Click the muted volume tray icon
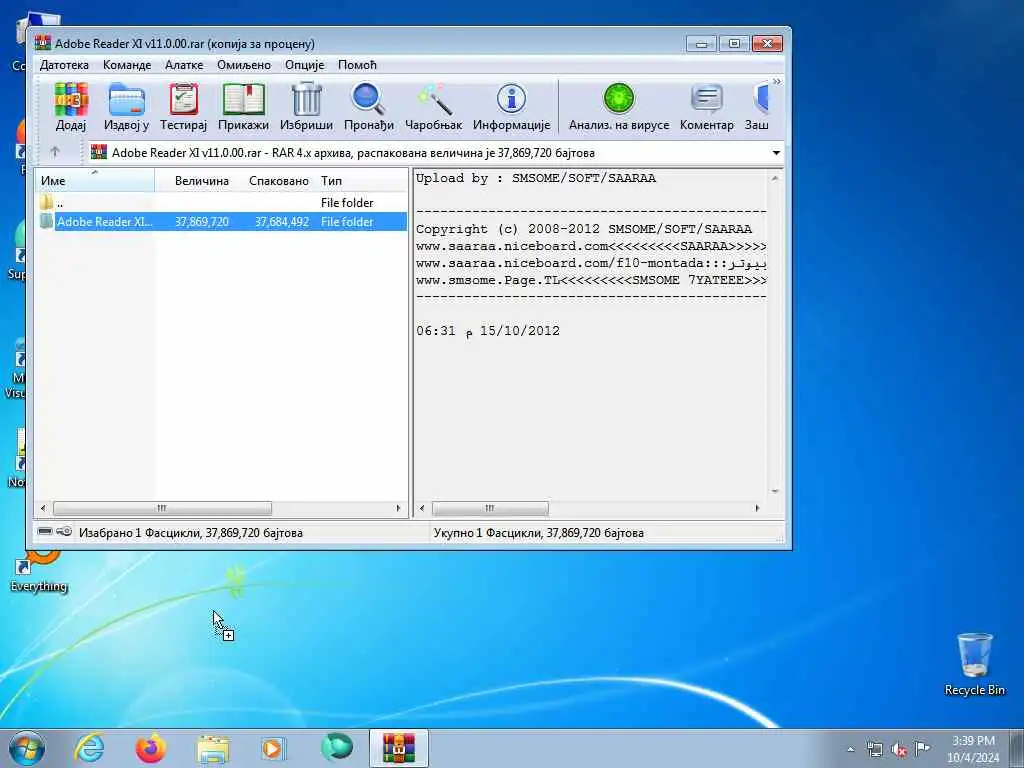Image resolution: width=1024 pixels, height=768 pixels. (899, 750)
